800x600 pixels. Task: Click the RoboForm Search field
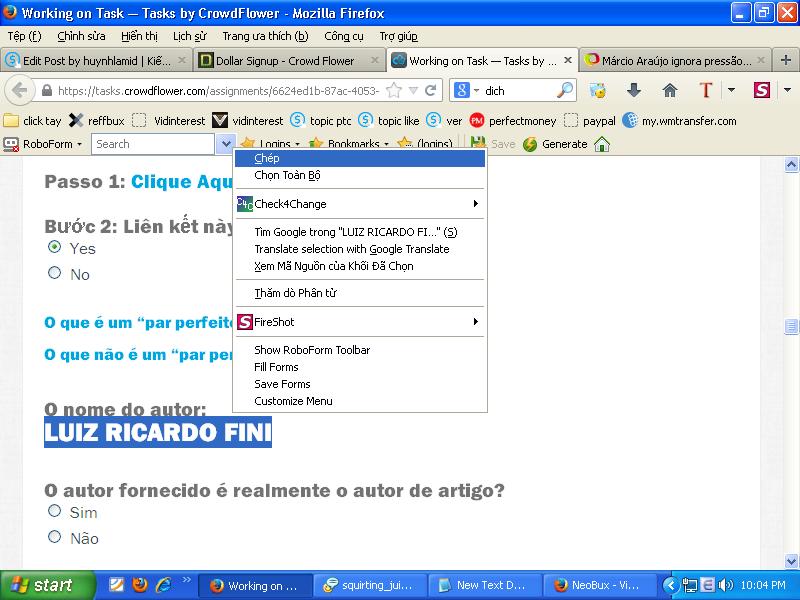(153, 144)
